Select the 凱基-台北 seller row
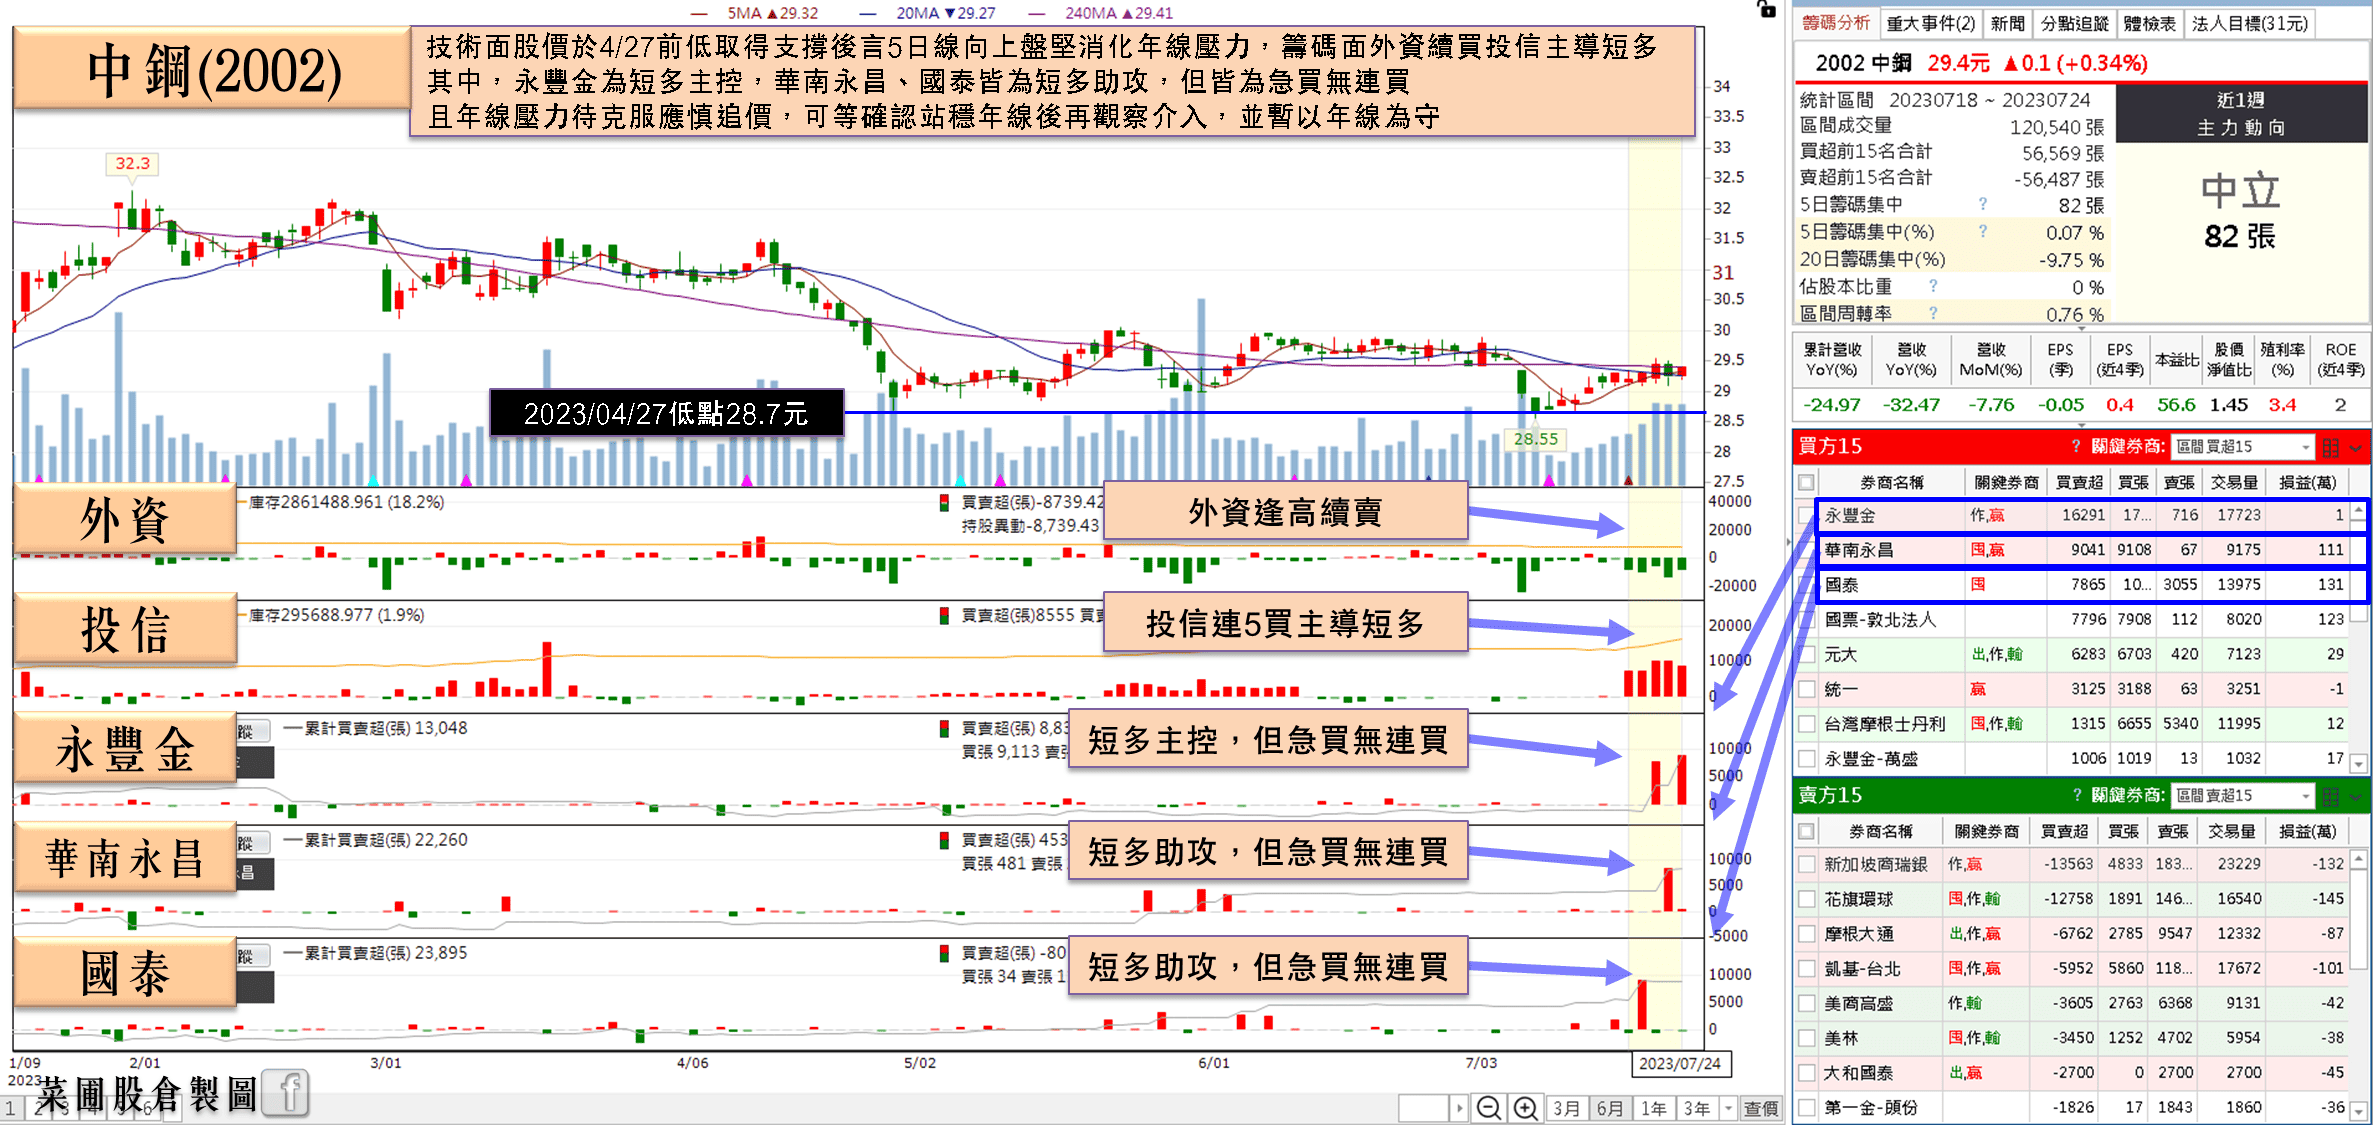The image size is (2373, 1147). (2070, 968)
